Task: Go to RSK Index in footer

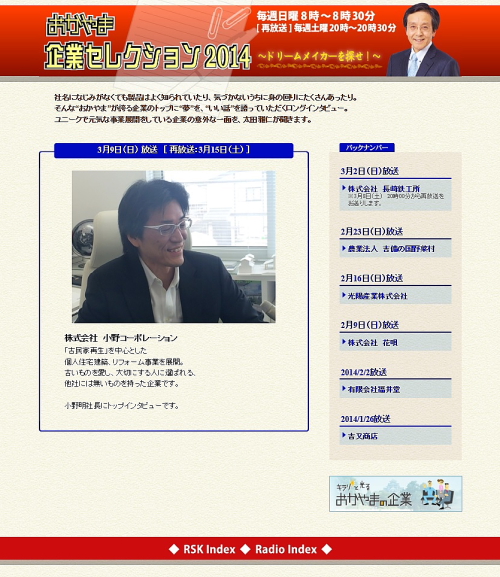Action: [x=209, y=549]
